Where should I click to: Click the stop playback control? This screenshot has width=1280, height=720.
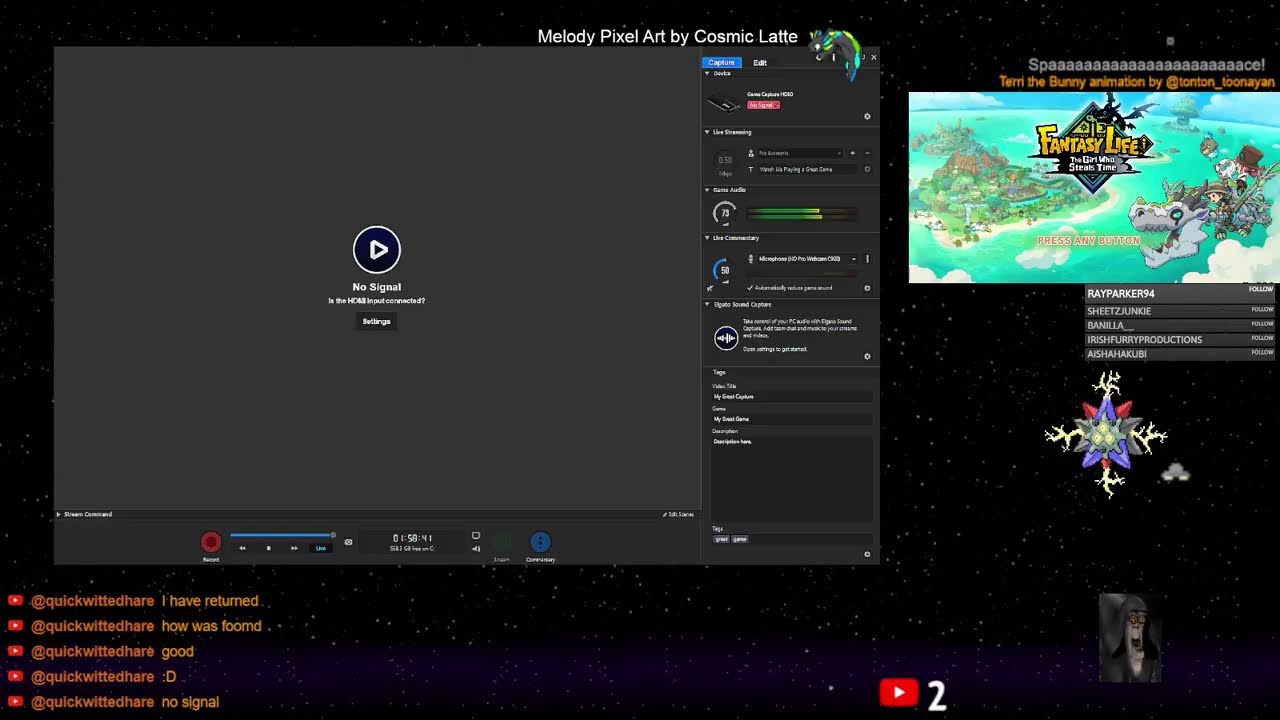click(268, 548)
